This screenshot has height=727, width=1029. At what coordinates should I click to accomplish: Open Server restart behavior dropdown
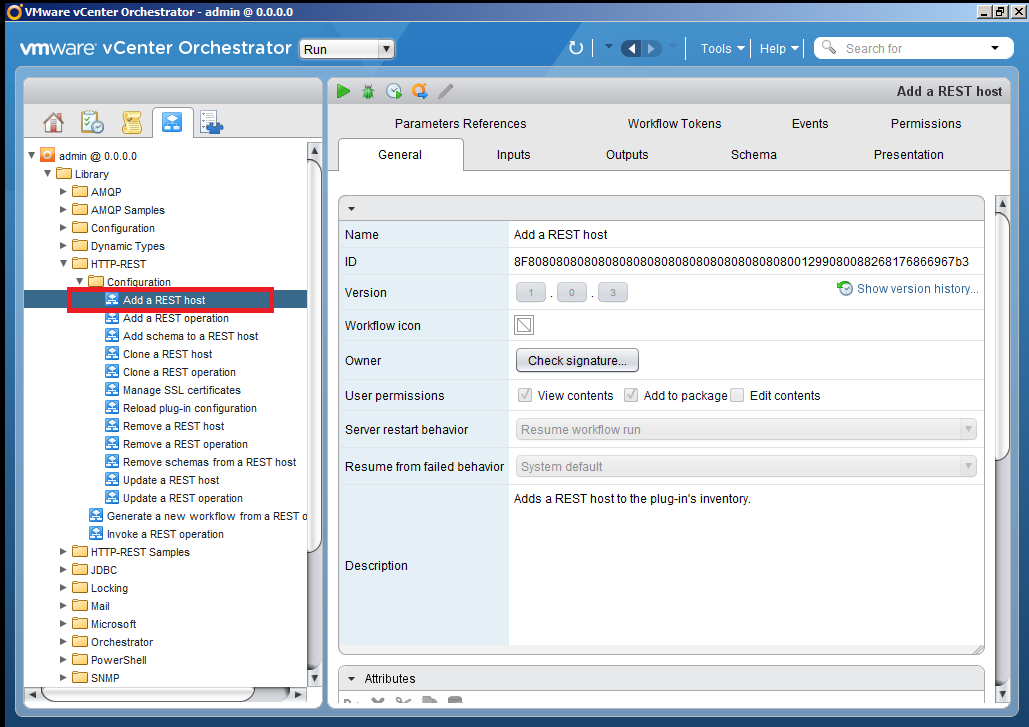pos(746,429)
